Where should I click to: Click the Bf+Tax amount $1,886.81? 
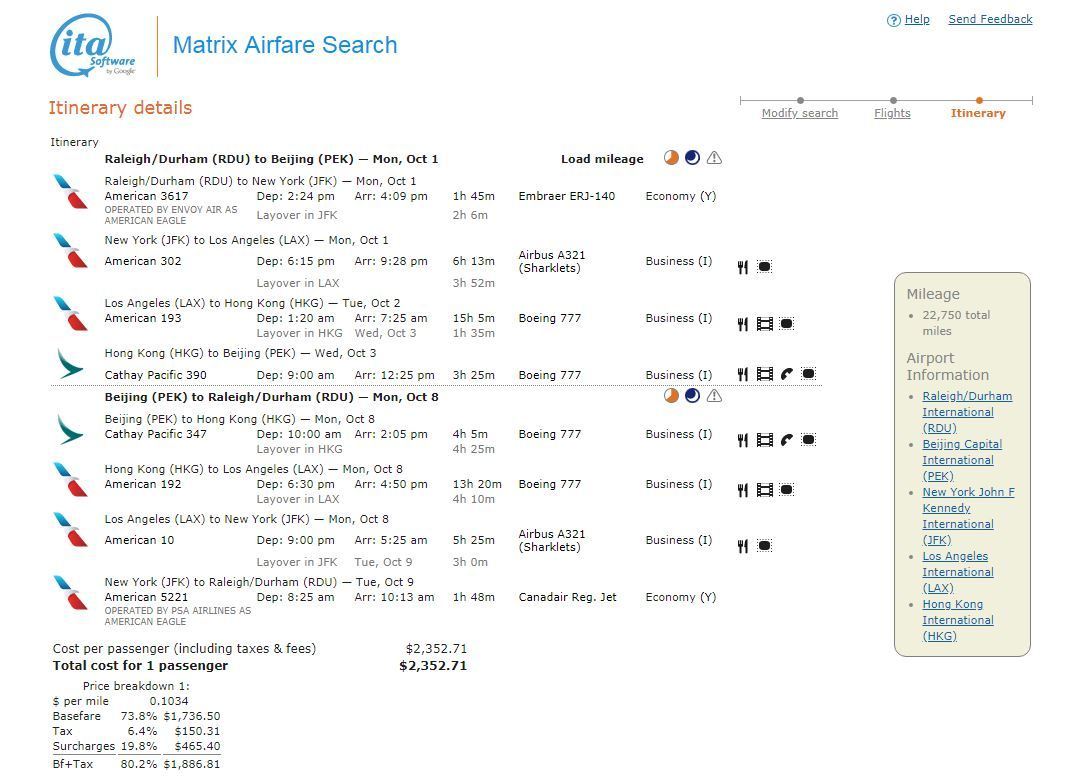tap(192, 764)
